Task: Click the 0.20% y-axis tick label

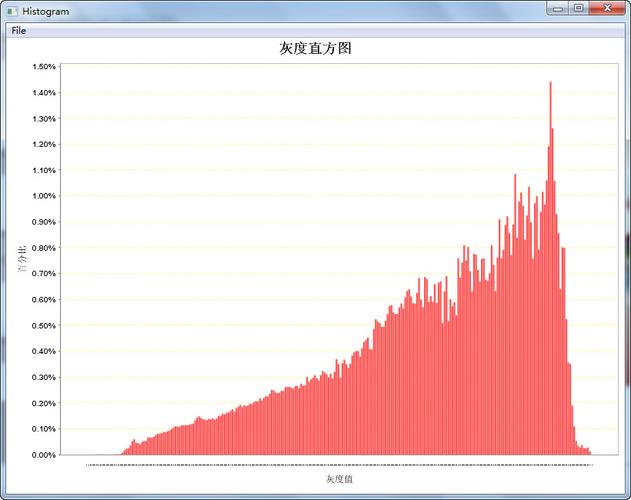Action: 44,403
